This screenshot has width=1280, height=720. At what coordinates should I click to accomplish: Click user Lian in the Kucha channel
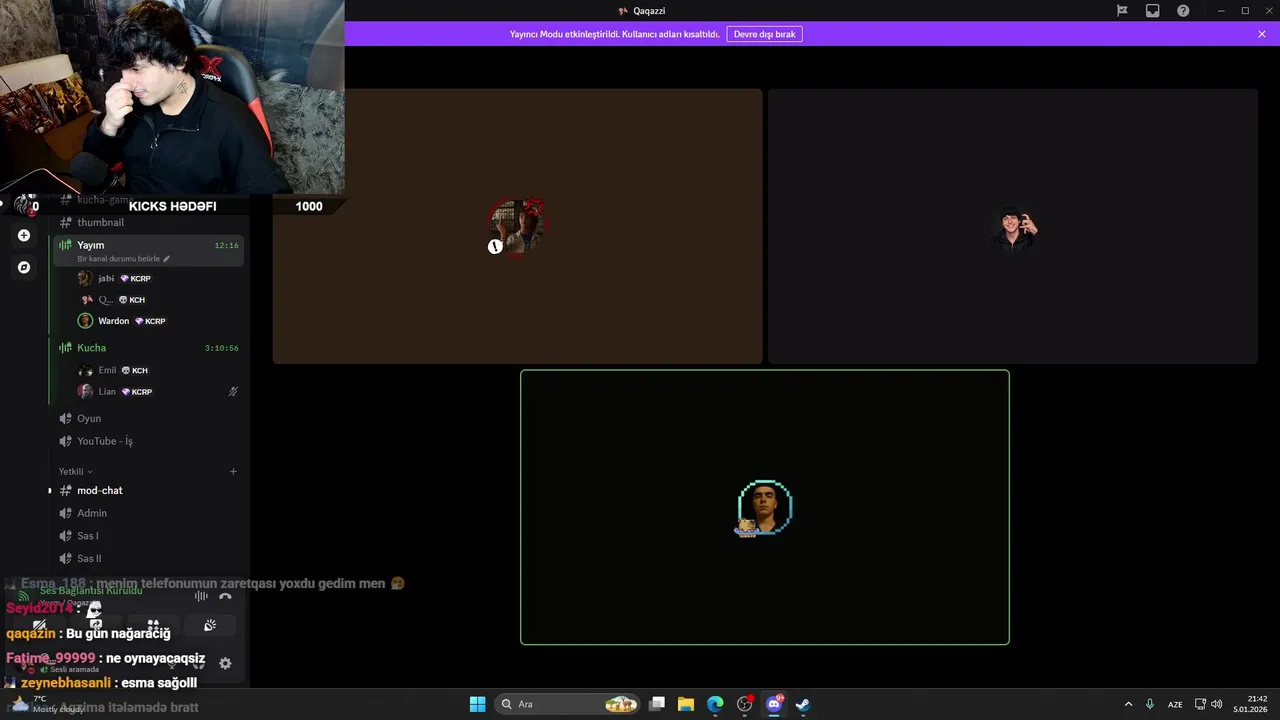coord(107,392)
